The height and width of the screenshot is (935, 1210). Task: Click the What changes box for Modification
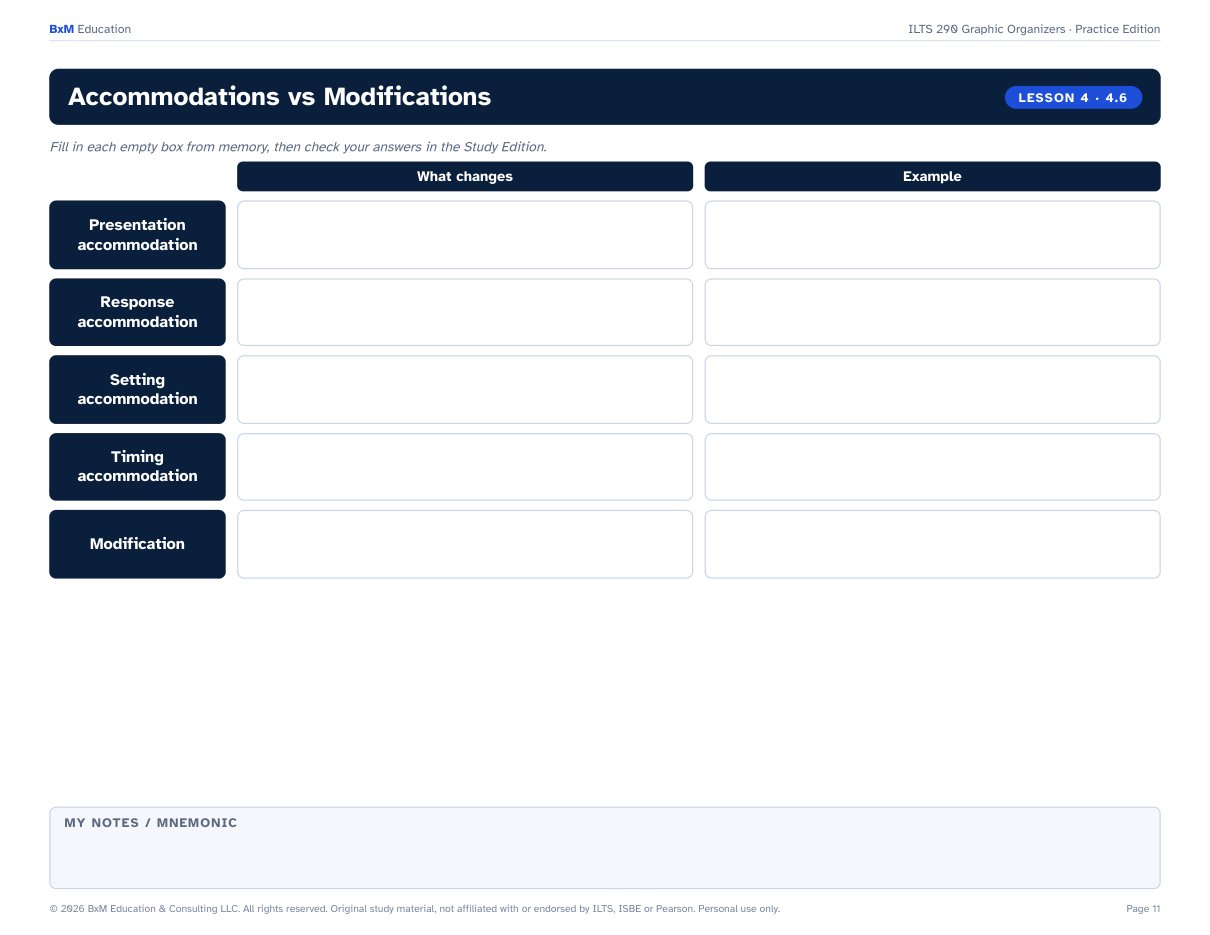click(x=465, y=544)
